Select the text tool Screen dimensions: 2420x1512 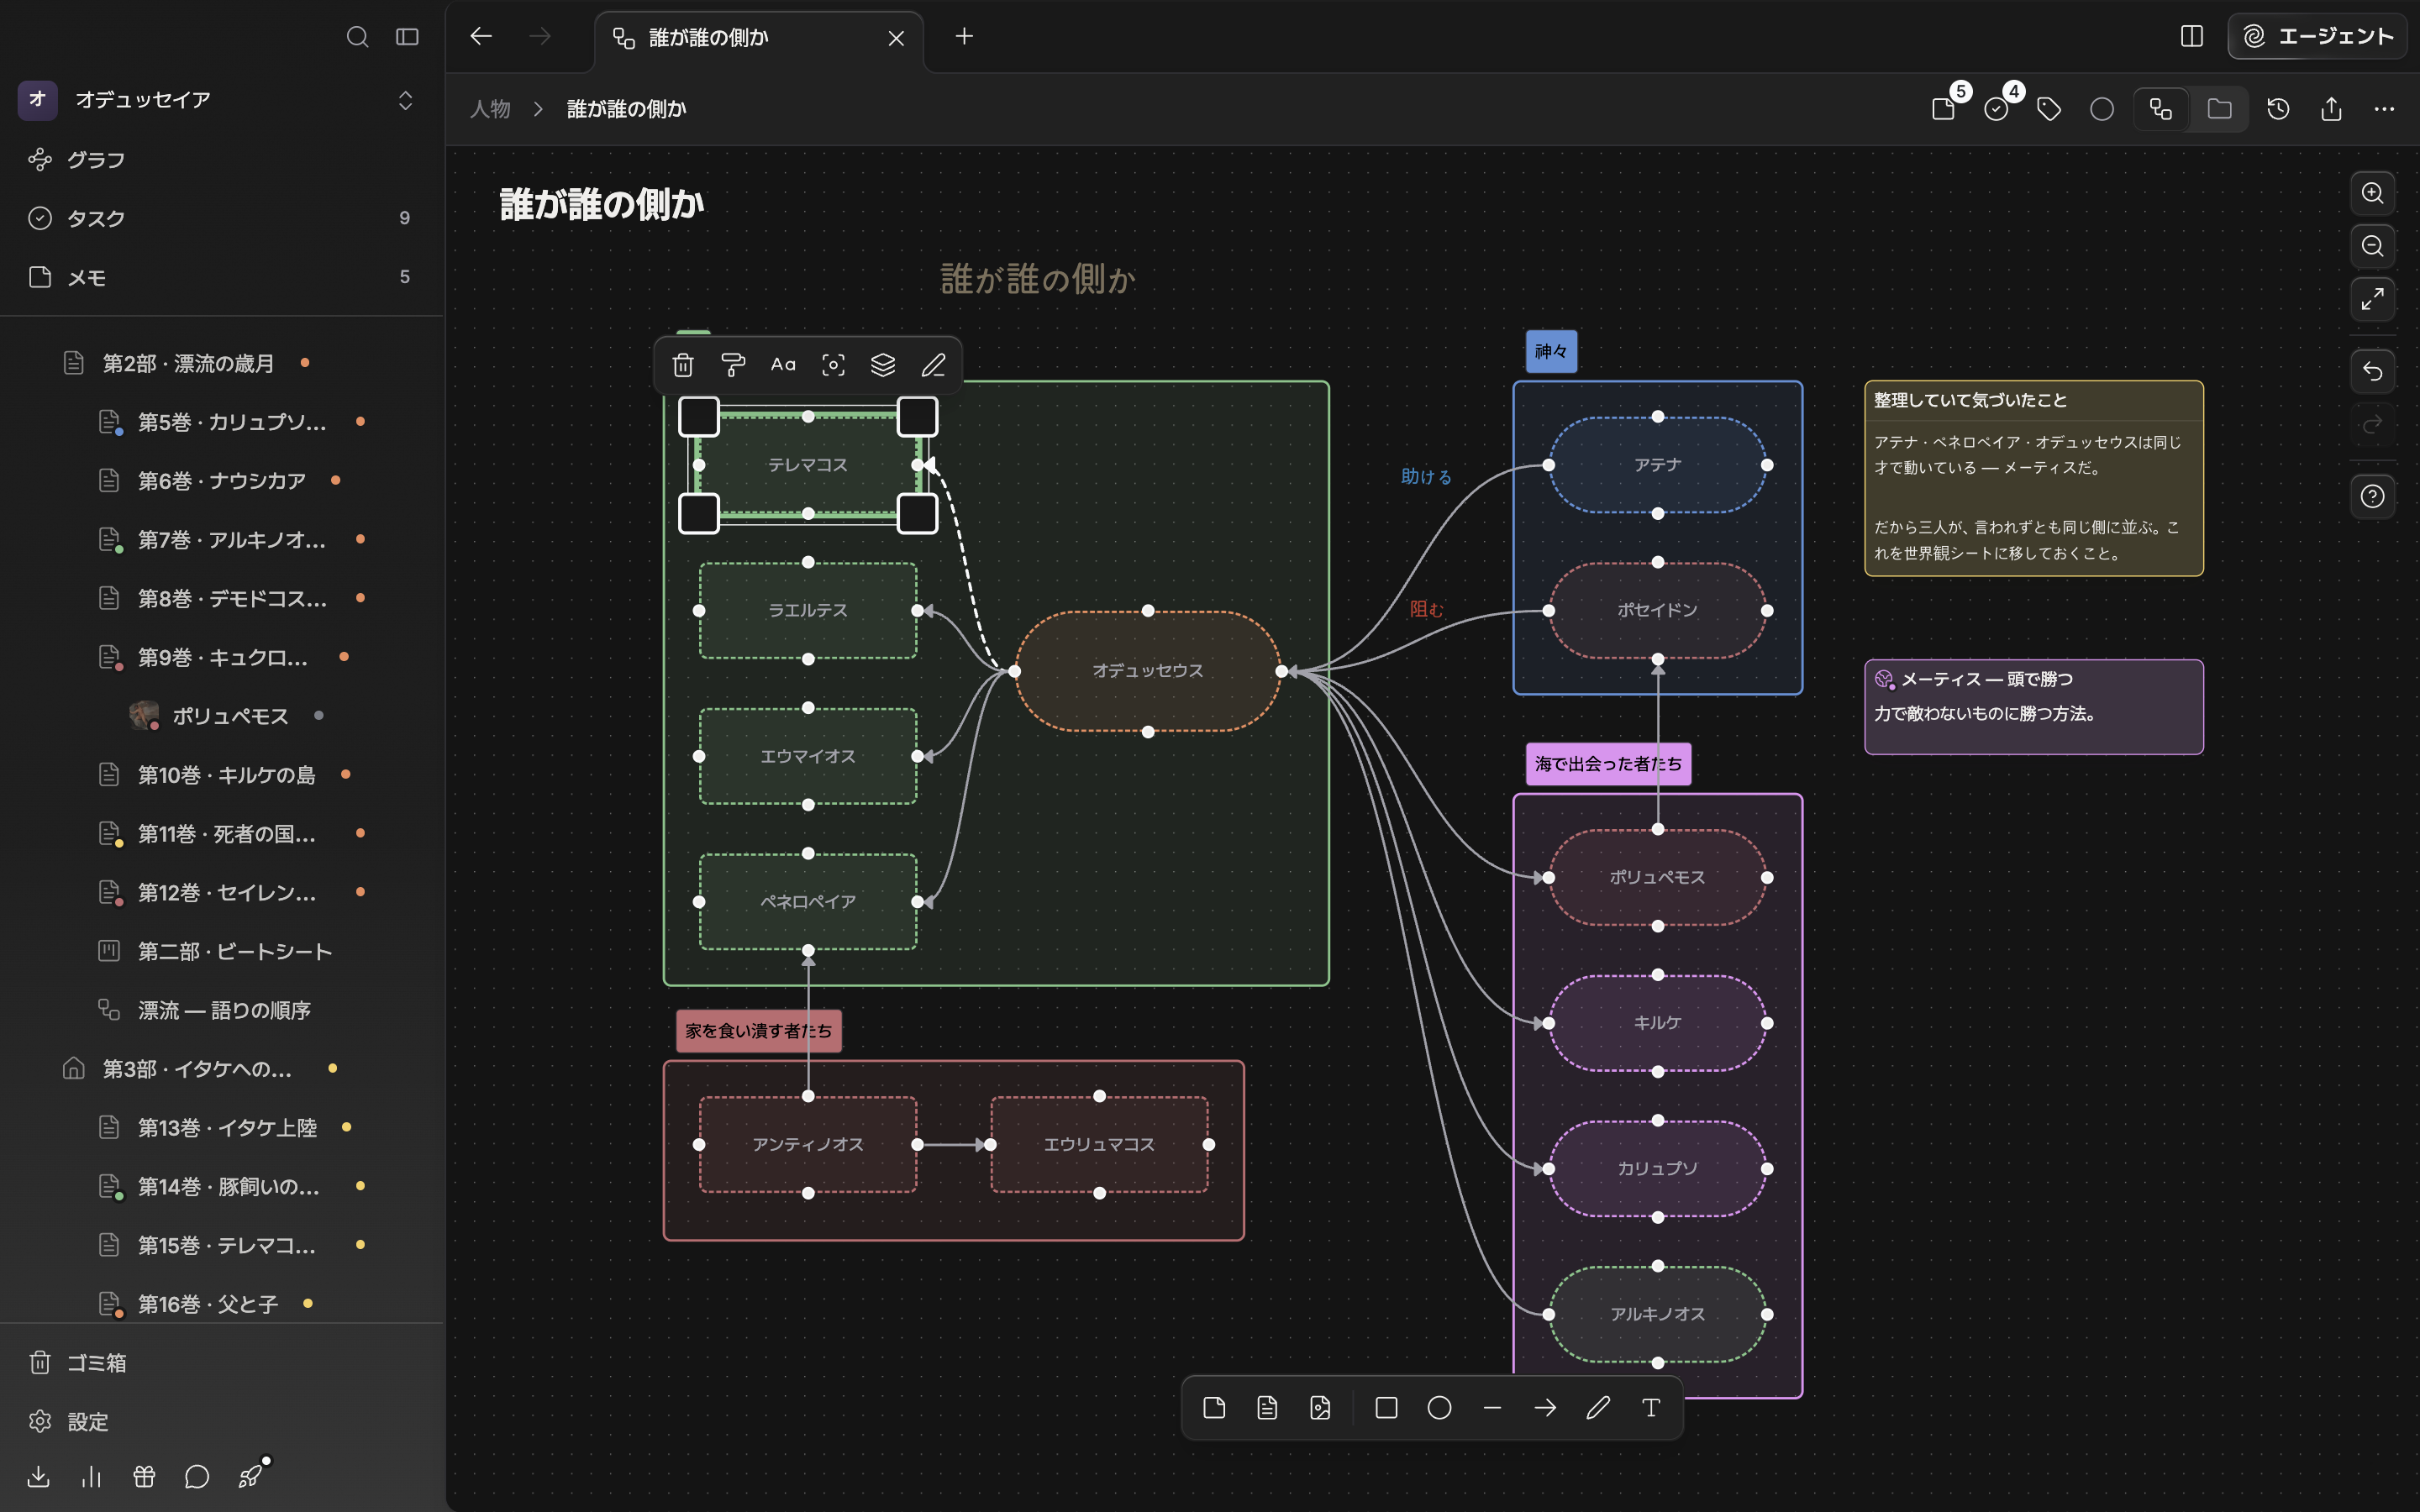[1651, 1408]
